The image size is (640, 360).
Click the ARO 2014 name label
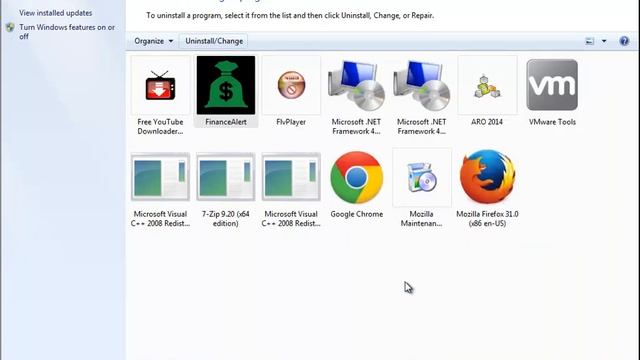tap(487, 122)
